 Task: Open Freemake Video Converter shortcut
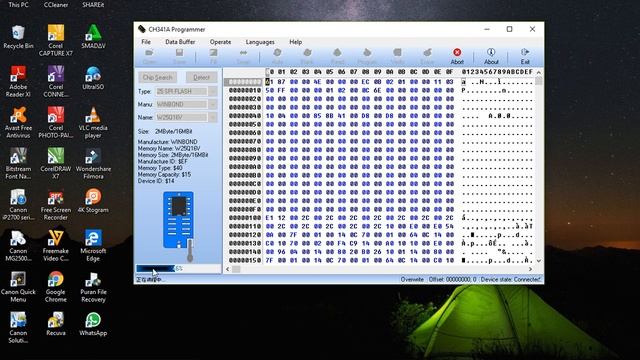[56, 245]
